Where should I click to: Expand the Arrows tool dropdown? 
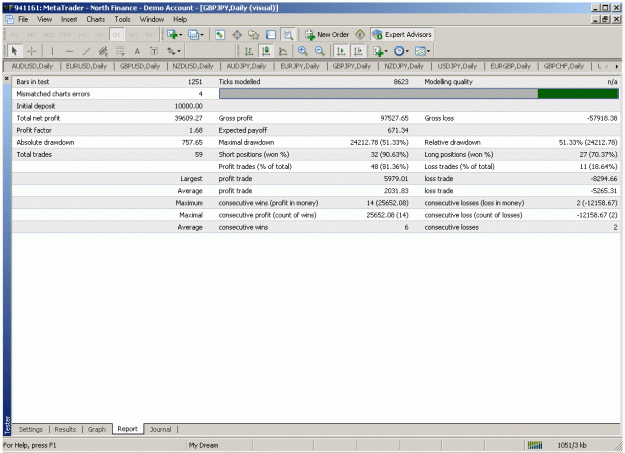click(179, 51)
